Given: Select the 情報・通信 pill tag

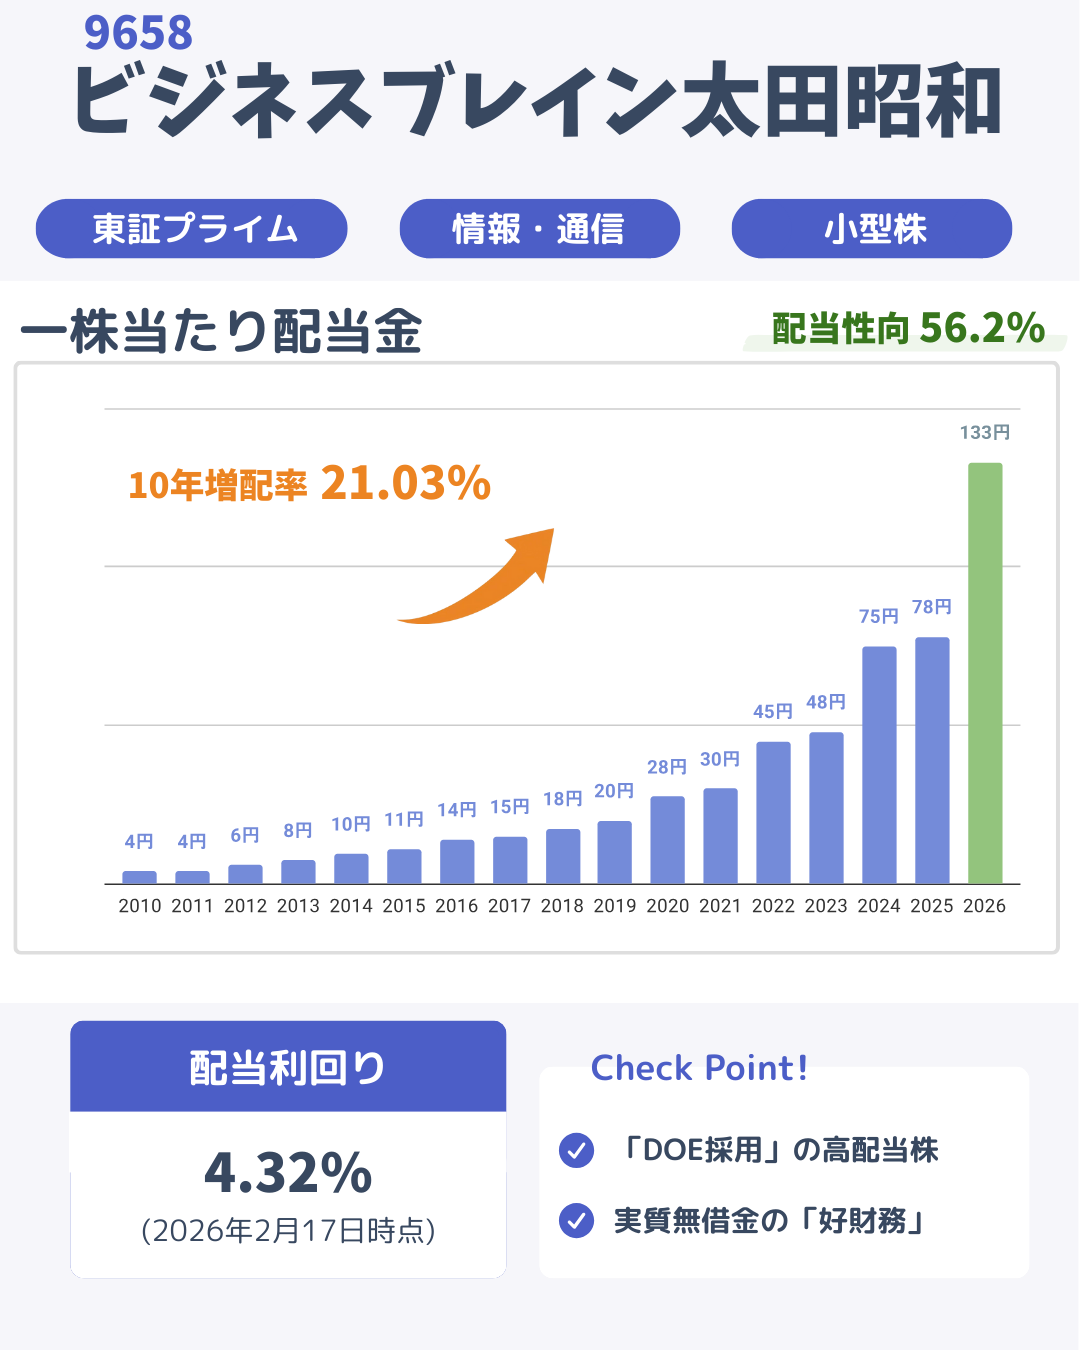Looking at the screenshot, I should click(x=540, y=229).
